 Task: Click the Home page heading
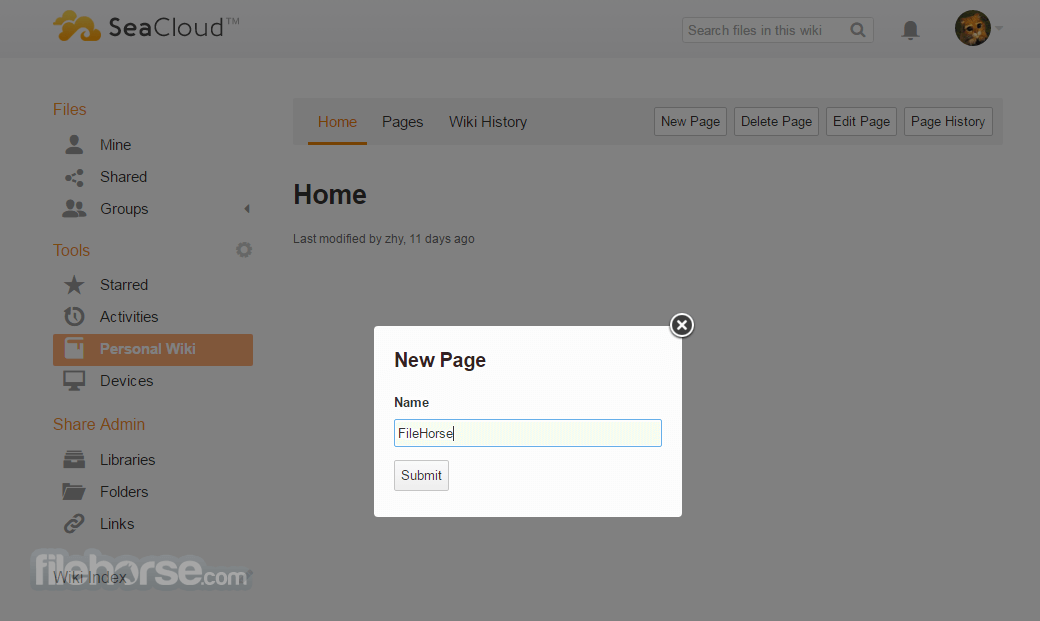coord(330,195)
